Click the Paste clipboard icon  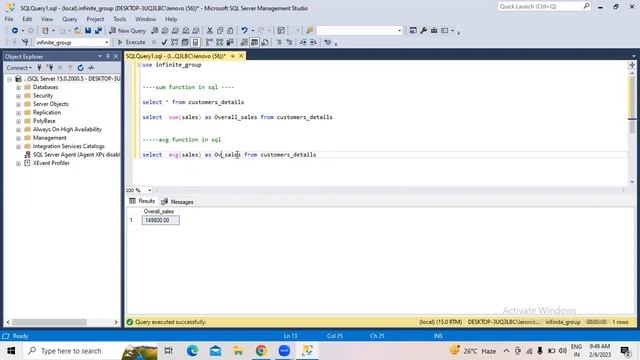[230, 31]
